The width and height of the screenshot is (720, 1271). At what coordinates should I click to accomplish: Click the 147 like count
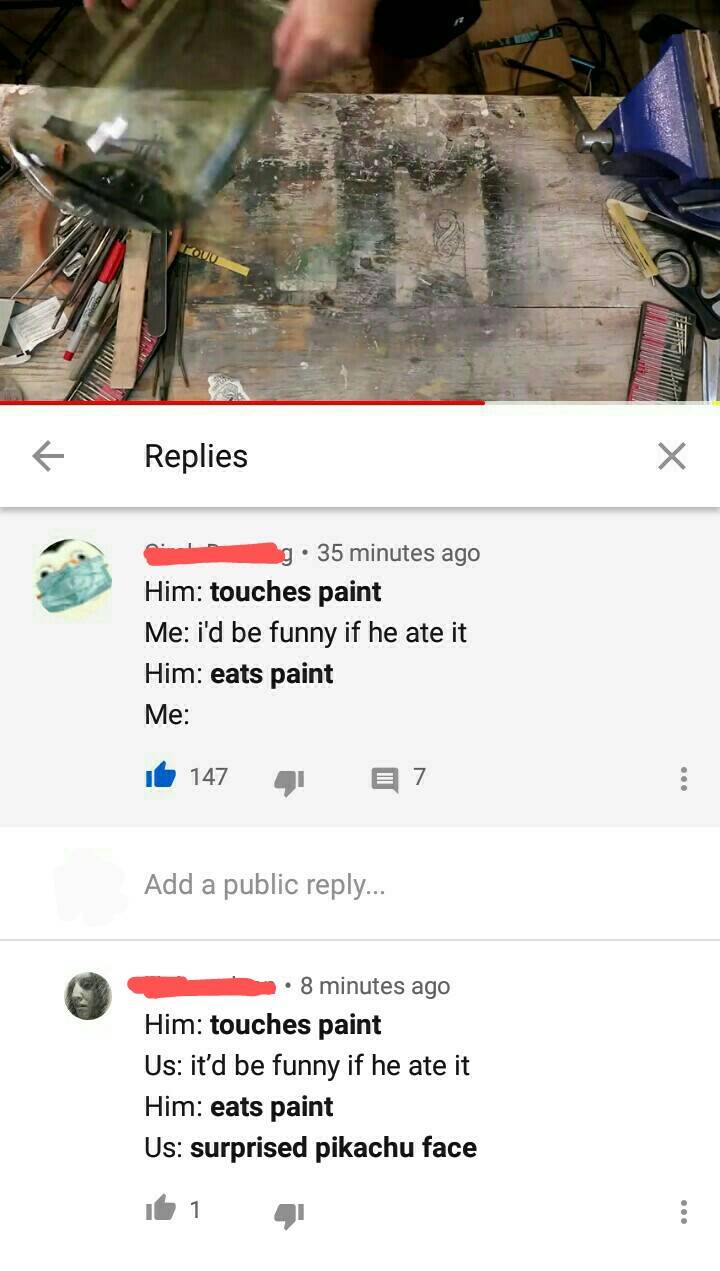209,777
